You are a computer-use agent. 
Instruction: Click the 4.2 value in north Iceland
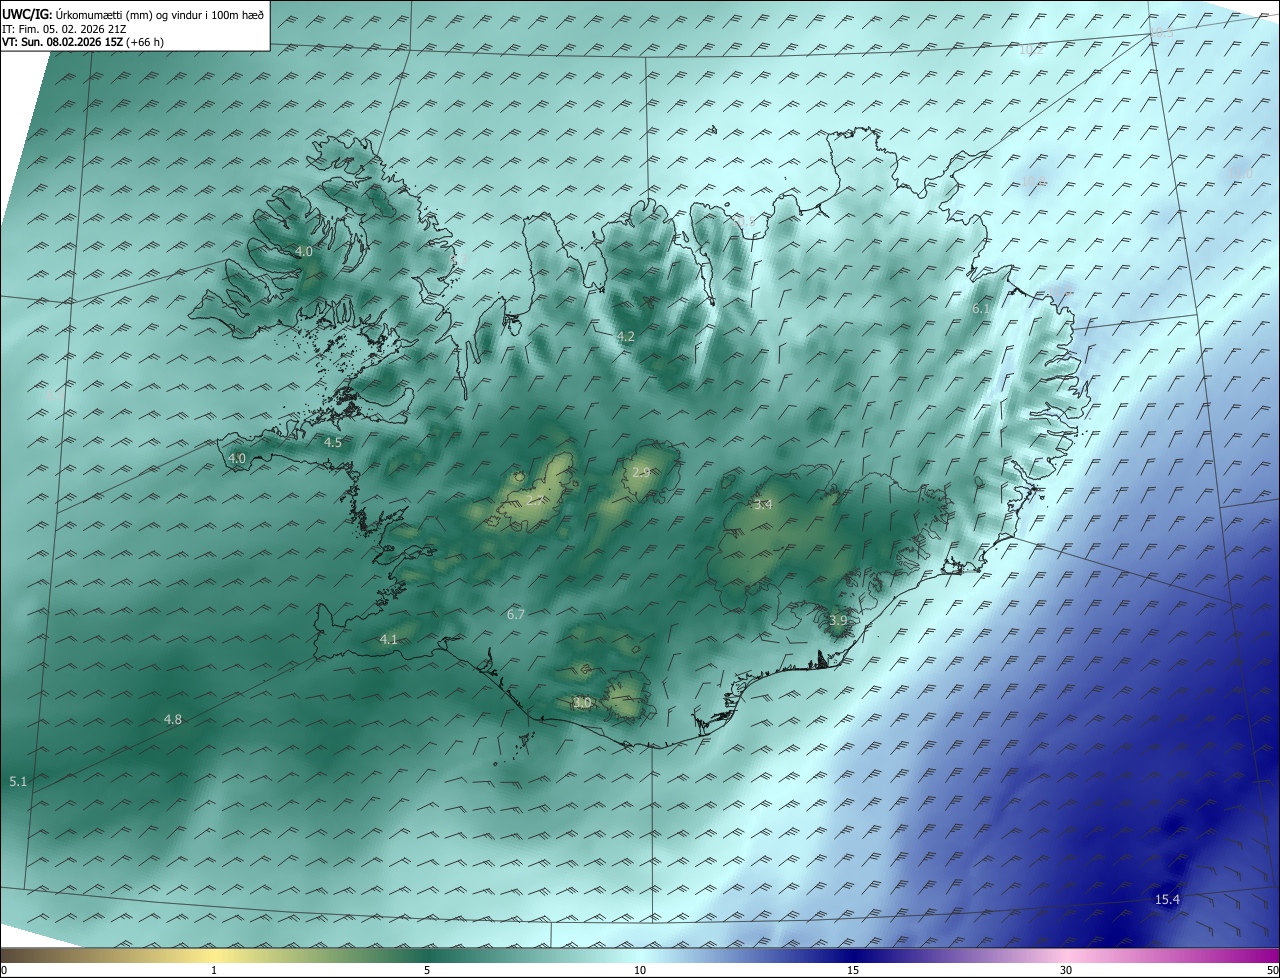[625, 336]
